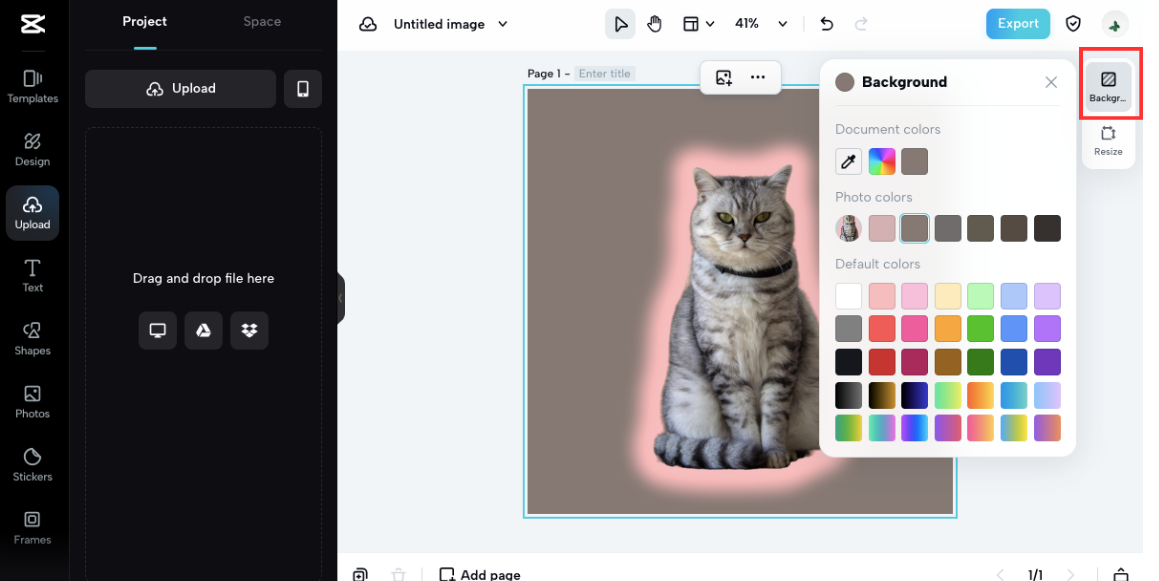Upload from phone icon button

[303, 89]
